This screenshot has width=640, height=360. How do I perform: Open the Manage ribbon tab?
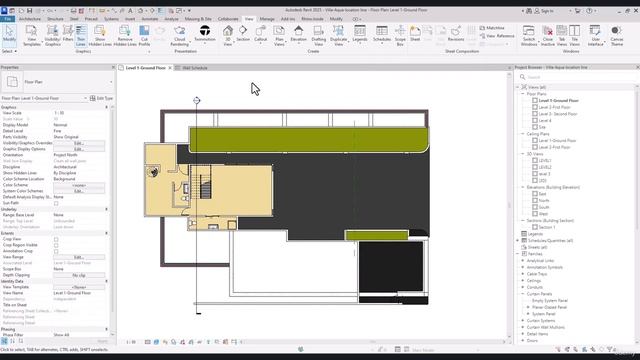[x=267, y=19]
